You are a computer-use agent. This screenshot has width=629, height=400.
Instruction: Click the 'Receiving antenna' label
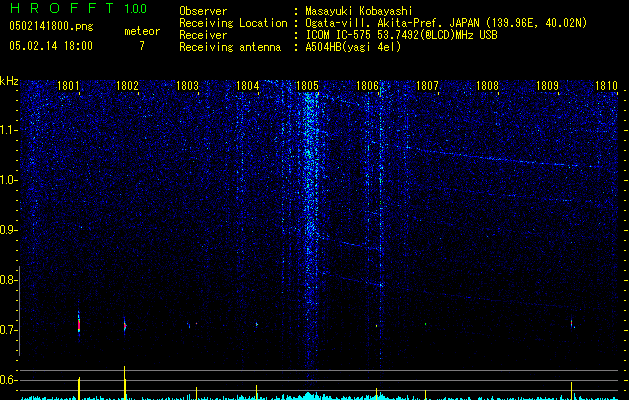230,47
